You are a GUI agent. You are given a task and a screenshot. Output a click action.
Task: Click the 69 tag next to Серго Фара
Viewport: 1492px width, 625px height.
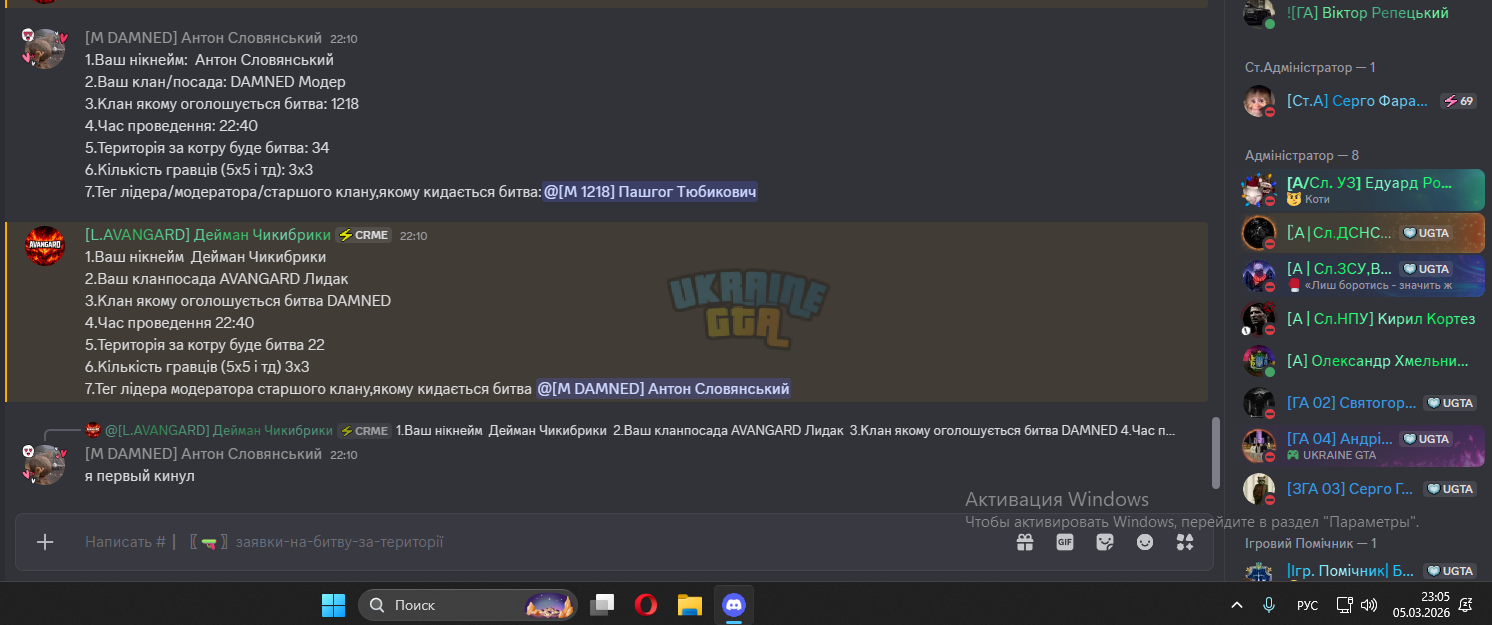point(1459,101)
